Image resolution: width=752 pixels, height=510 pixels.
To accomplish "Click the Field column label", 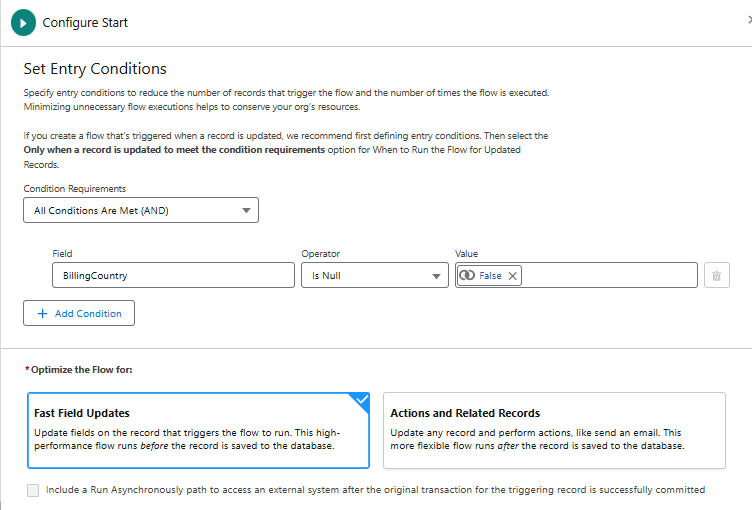I will (62, 253).
